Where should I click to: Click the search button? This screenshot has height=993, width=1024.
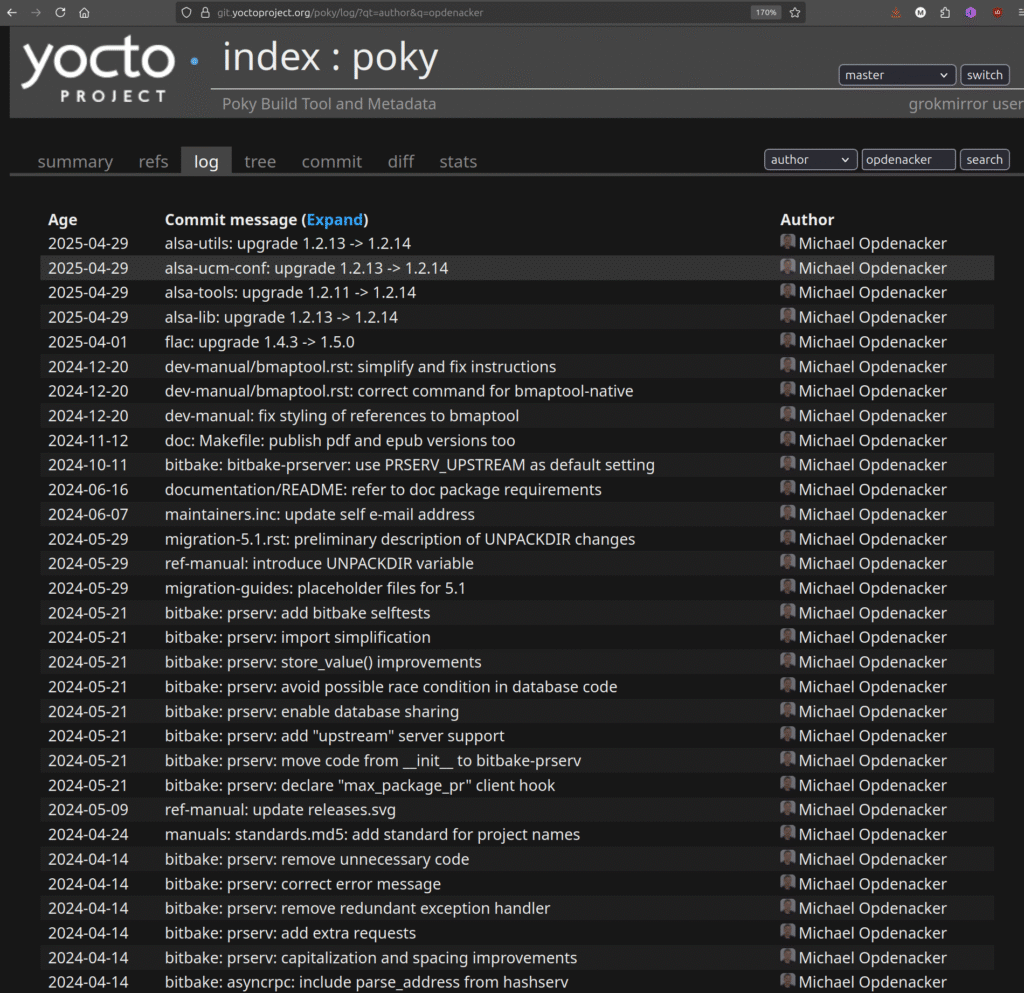[x=984, y=159]
